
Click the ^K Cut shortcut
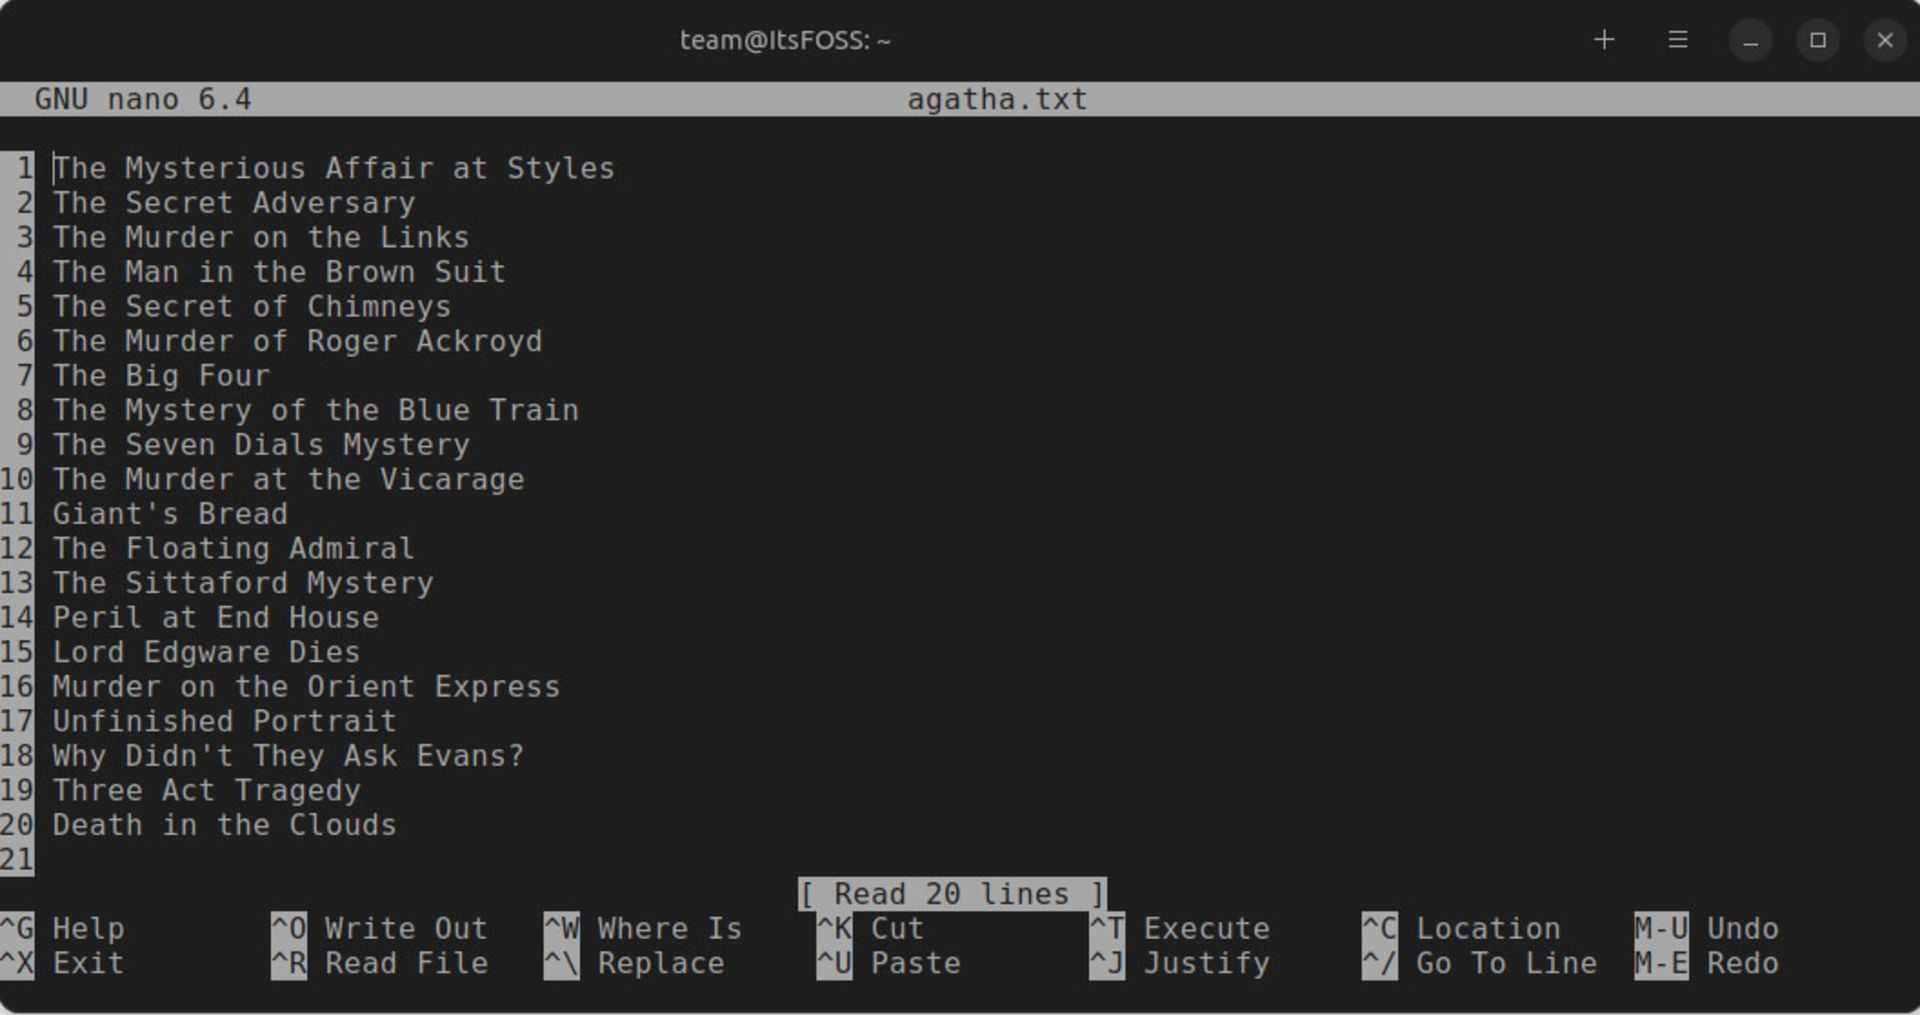[870, 928]
